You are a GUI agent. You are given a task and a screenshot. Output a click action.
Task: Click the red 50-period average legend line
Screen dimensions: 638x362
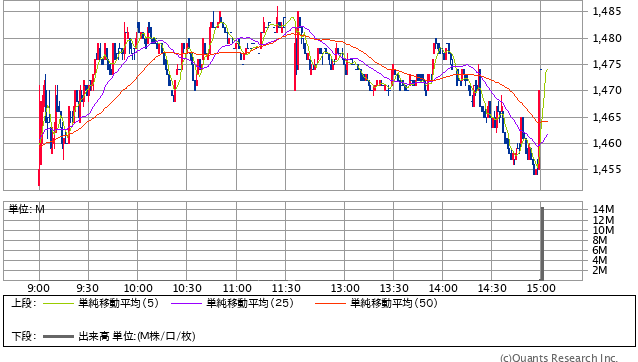pyautogui.click(x=330, y=303)
